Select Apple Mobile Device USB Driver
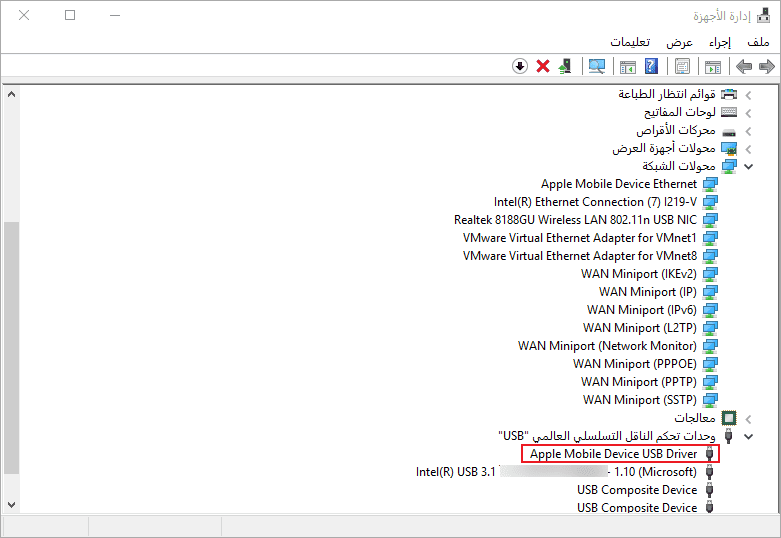781x538 pixels. click(614, 454)
